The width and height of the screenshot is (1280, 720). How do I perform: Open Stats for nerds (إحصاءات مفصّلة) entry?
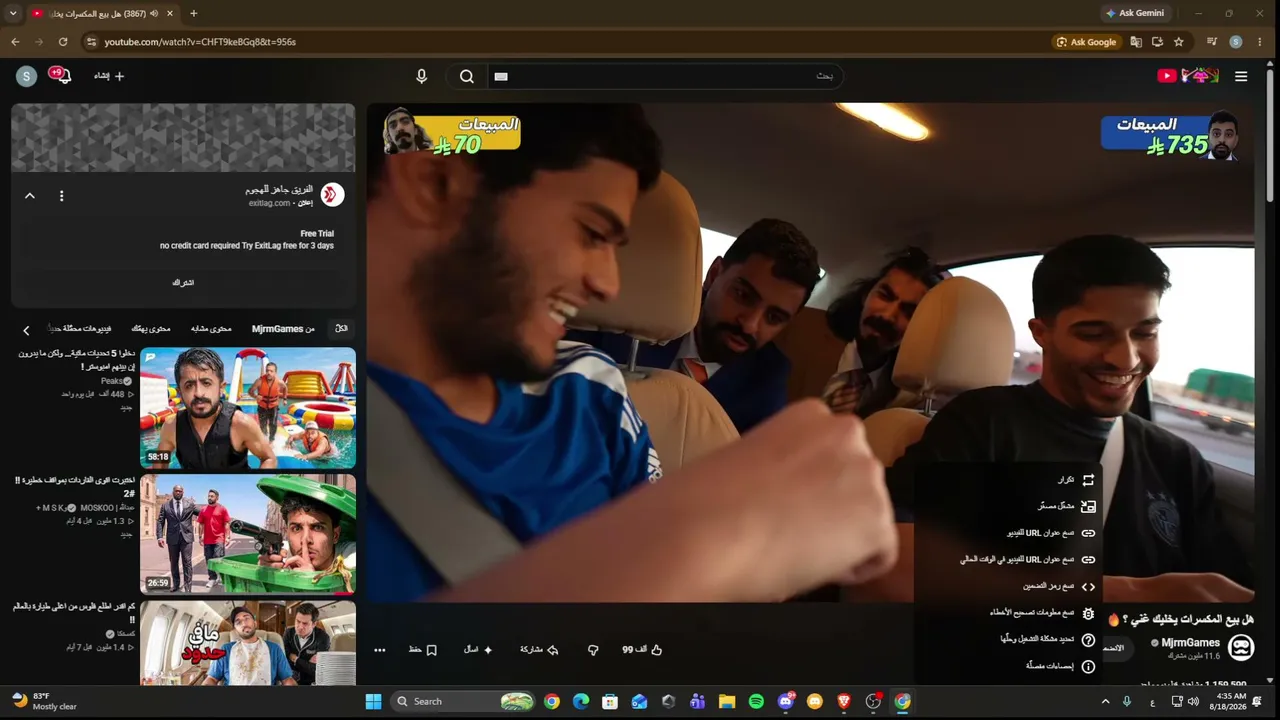coord(1007,666)
